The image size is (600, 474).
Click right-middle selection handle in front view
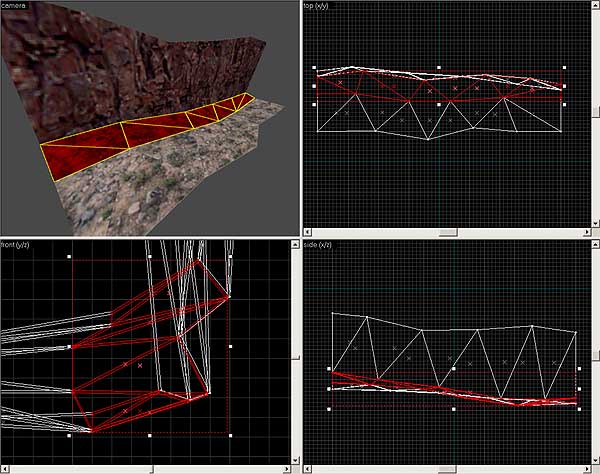point(230,346)
